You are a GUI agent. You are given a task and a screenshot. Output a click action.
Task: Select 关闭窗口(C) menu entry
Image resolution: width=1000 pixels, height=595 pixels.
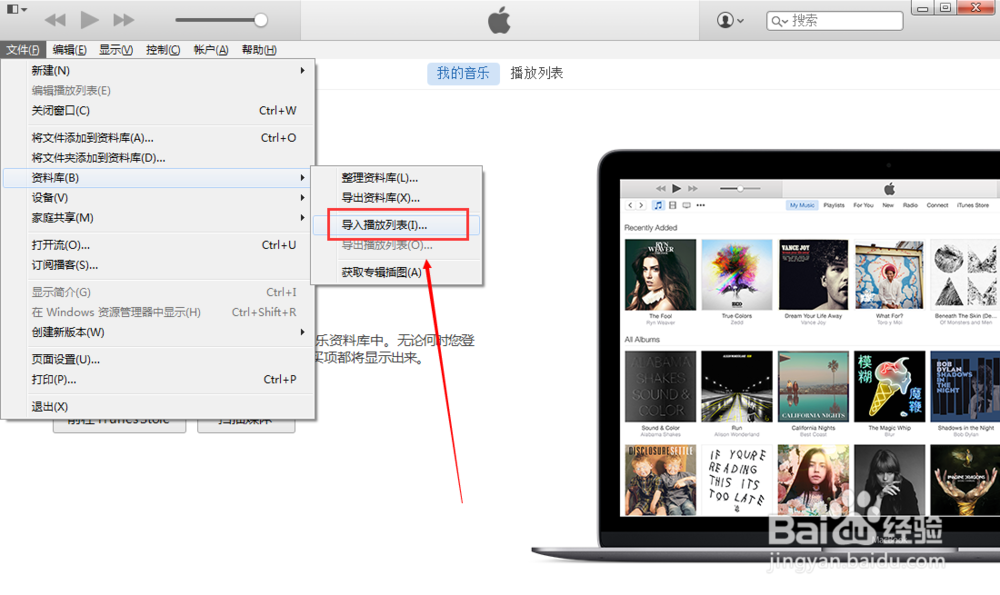coord(158,110)
